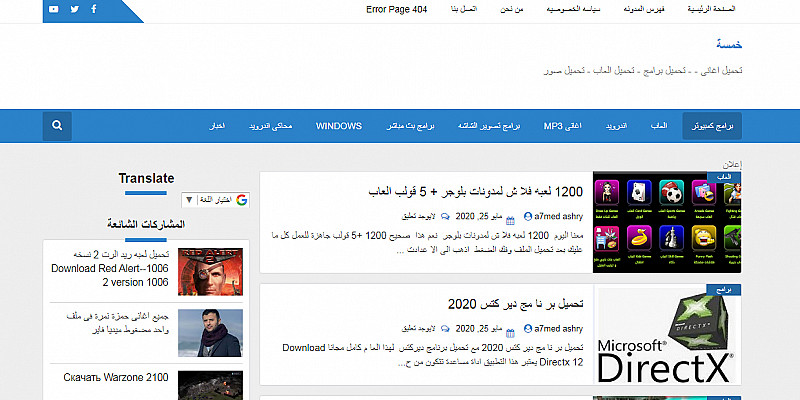Click the author avatar icon in the 1200 games post

[528, 216]
